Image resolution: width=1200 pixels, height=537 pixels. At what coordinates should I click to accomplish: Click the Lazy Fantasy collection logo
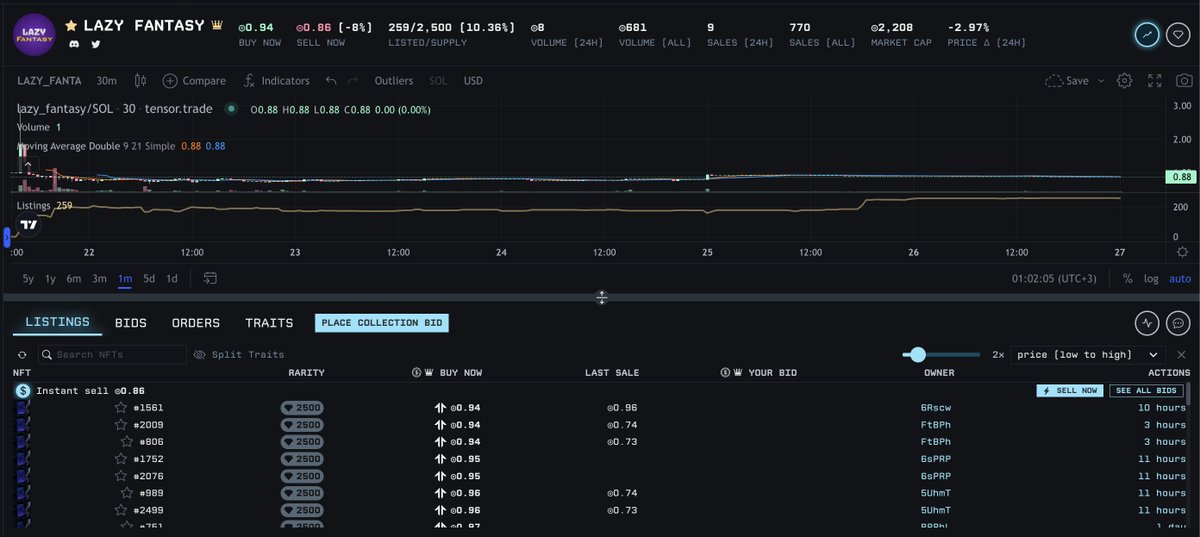(33, 35)
